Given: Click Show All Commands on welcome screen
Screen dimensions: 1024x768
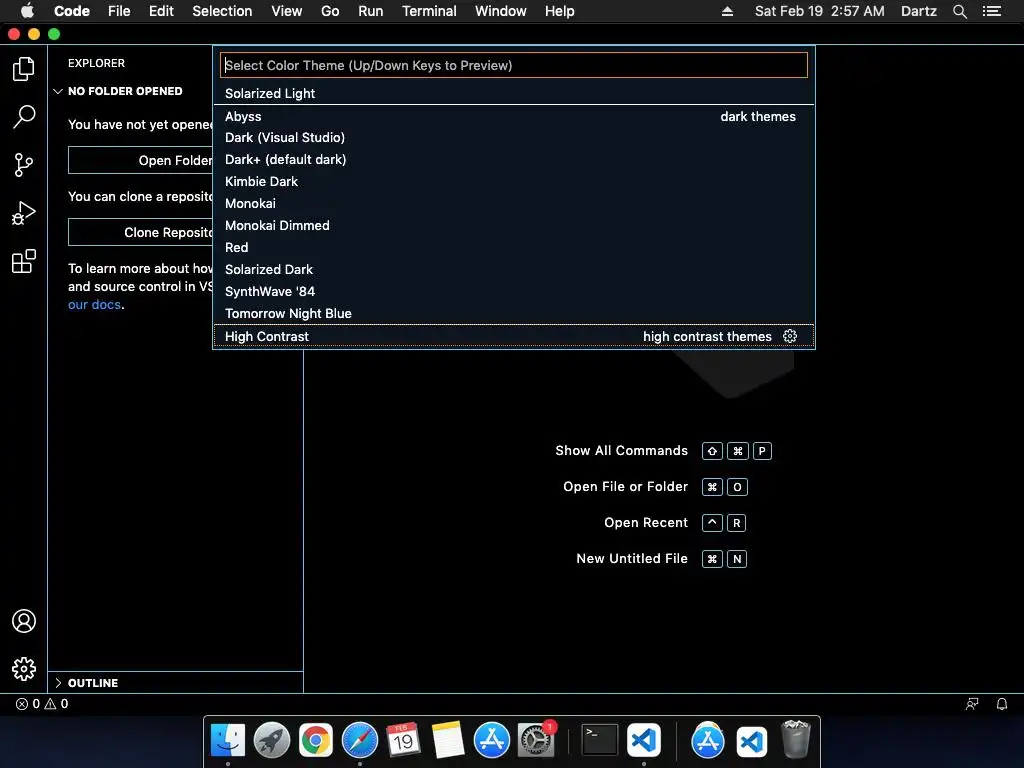Looking at the screenshot, I should (621, 451).
